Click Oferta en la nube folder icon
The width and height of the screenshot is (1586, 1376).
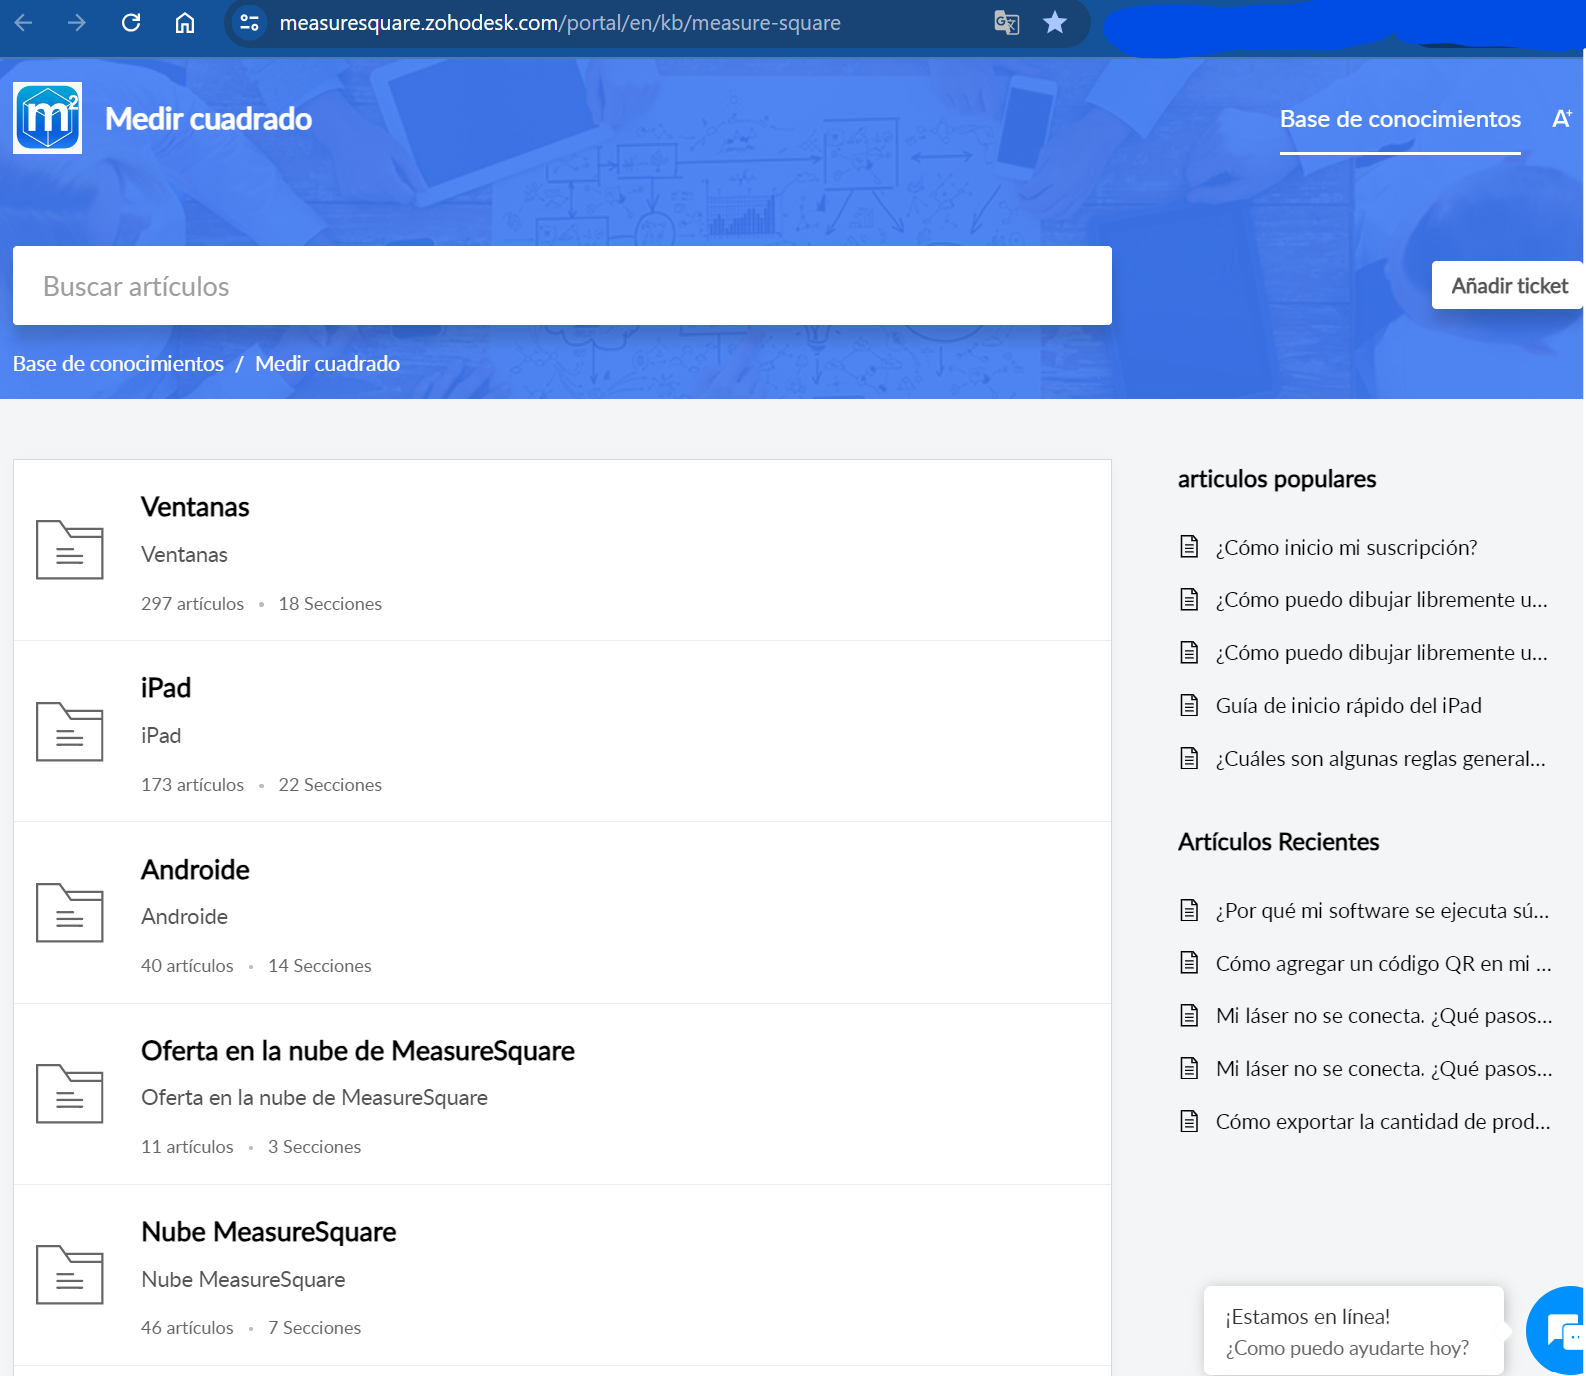tap(70, 1093)
